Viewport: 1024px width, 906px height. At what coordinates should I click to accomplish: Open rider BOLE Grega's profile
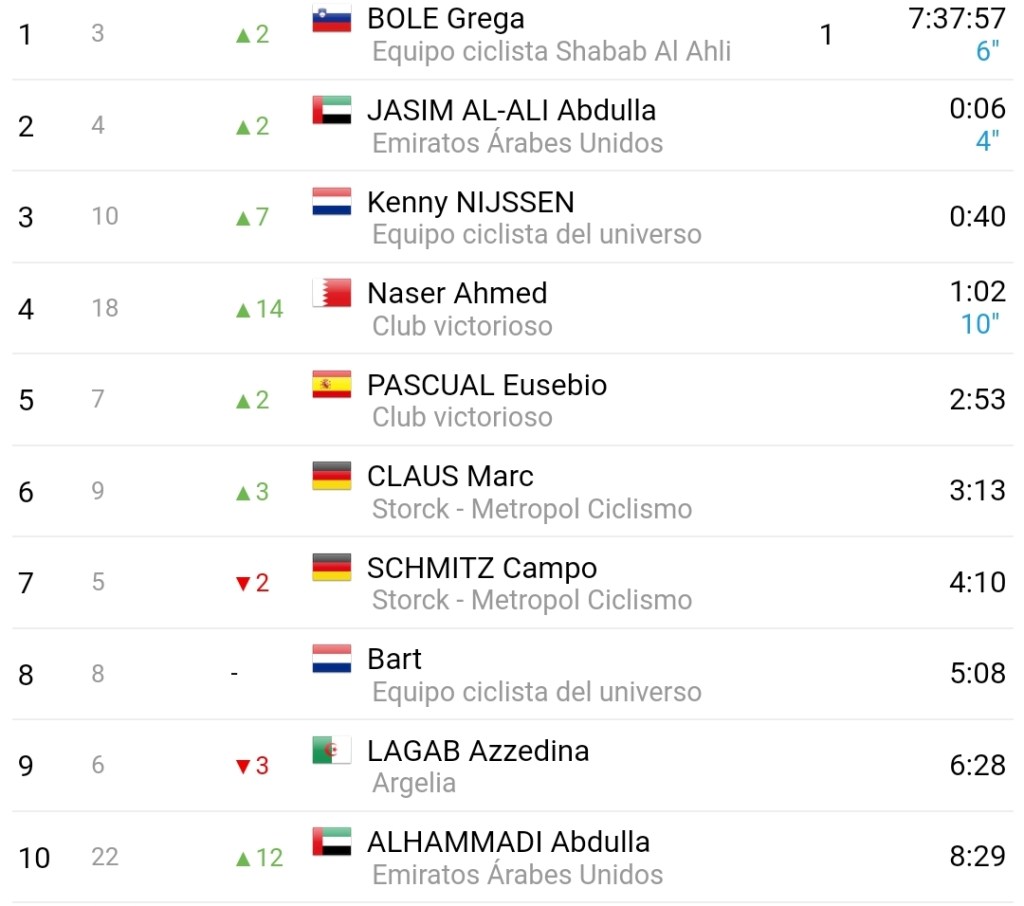(445, 19)
